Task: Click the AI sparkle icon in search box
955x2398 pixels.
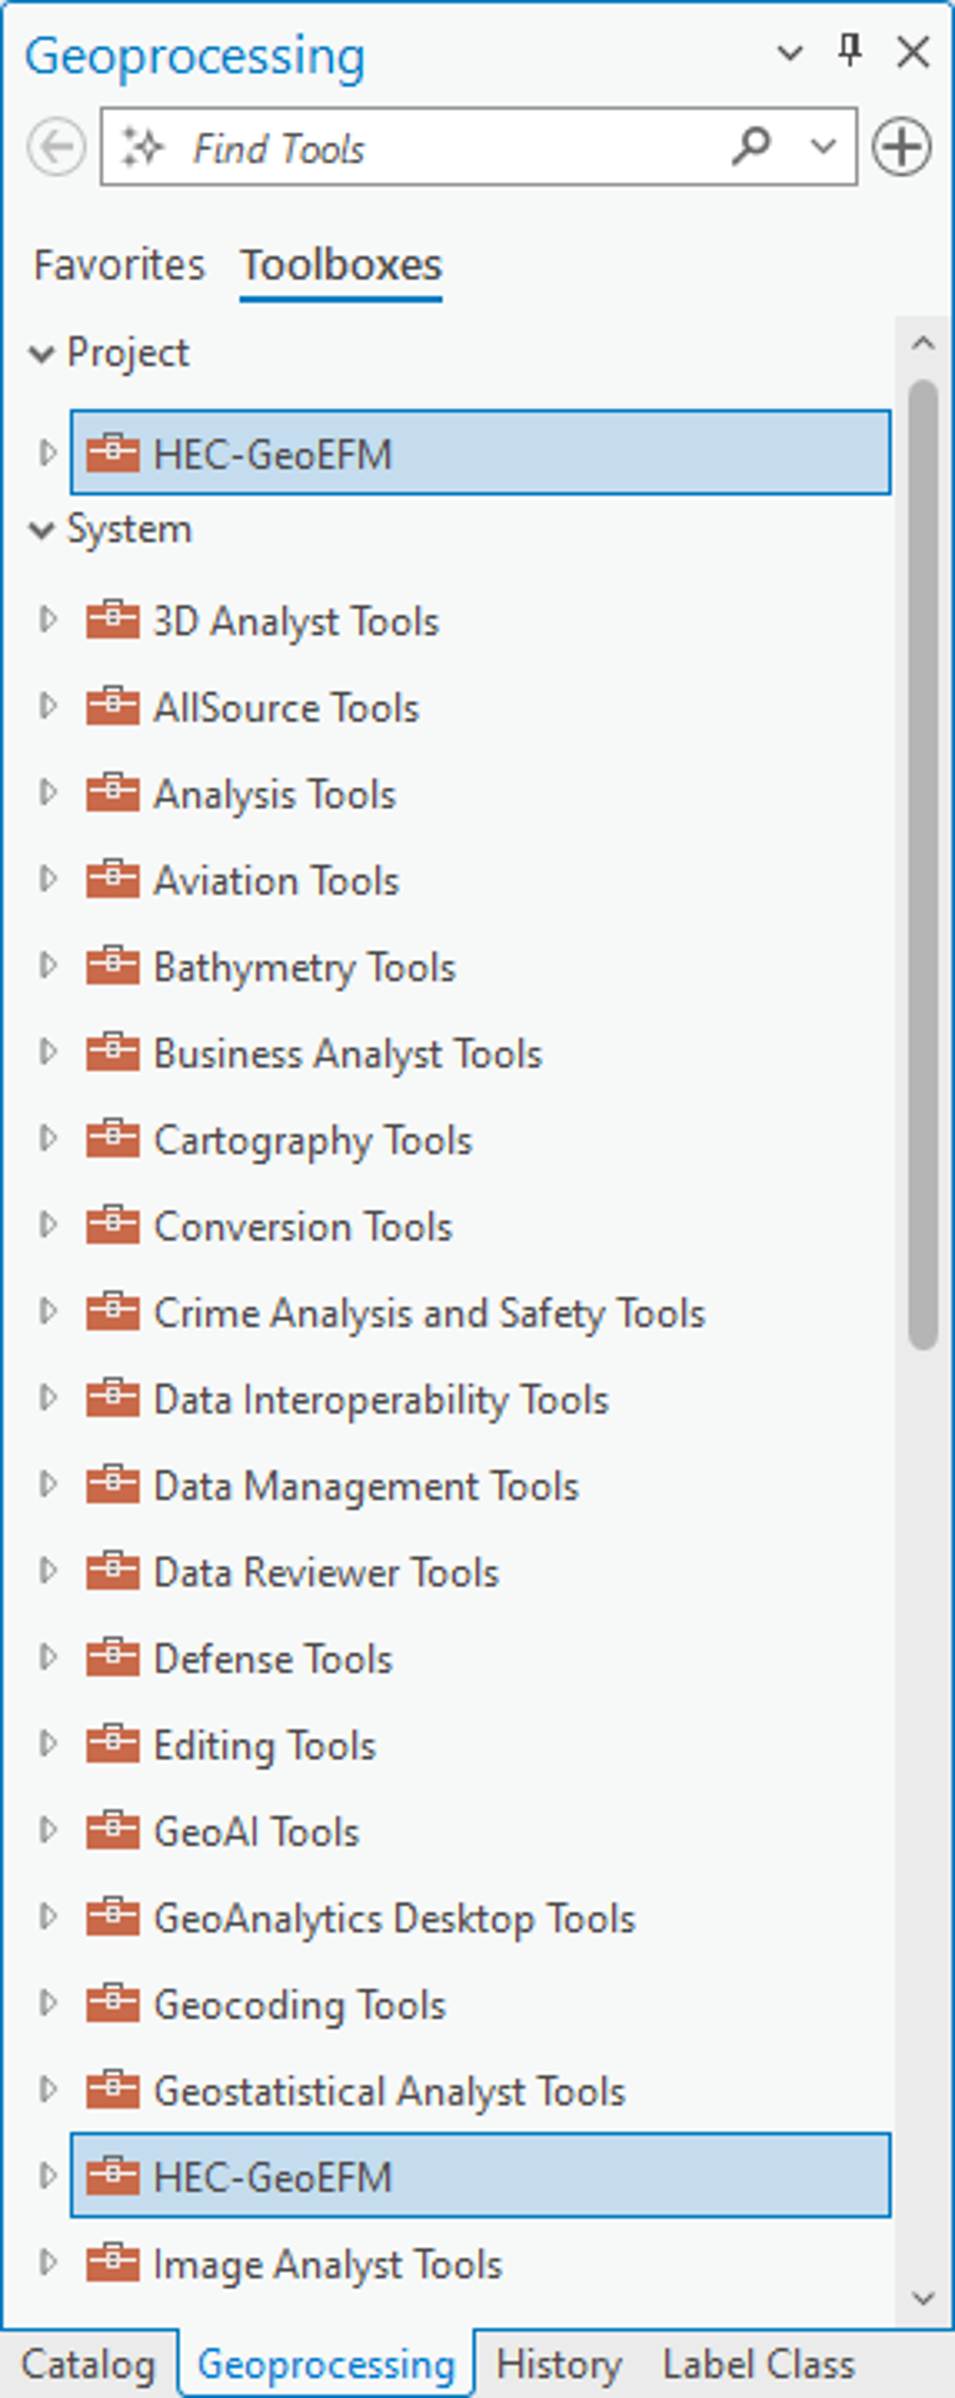Action: pyautogui.click(x=142, y=148)
